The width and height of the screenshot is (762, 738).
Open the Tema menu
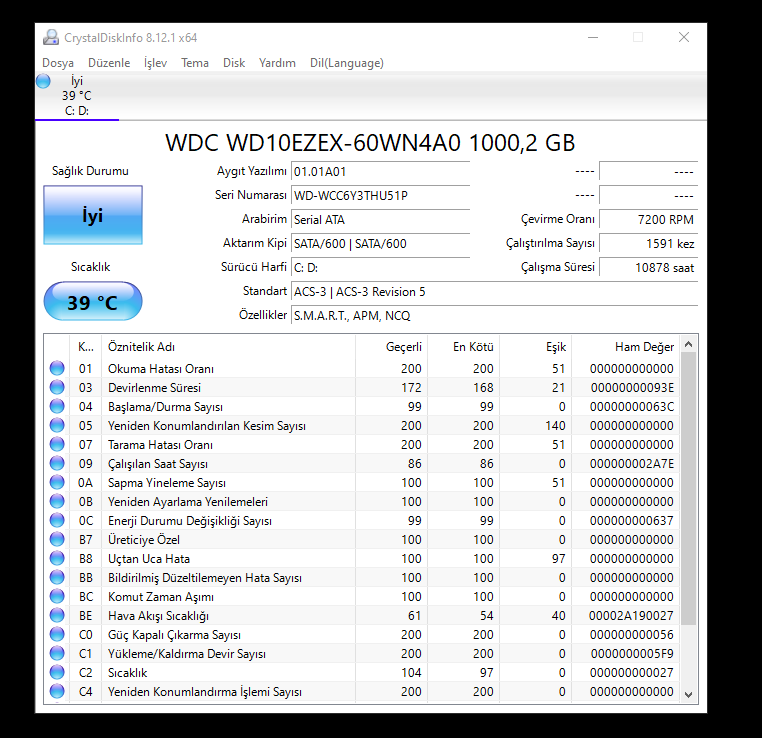195,63
